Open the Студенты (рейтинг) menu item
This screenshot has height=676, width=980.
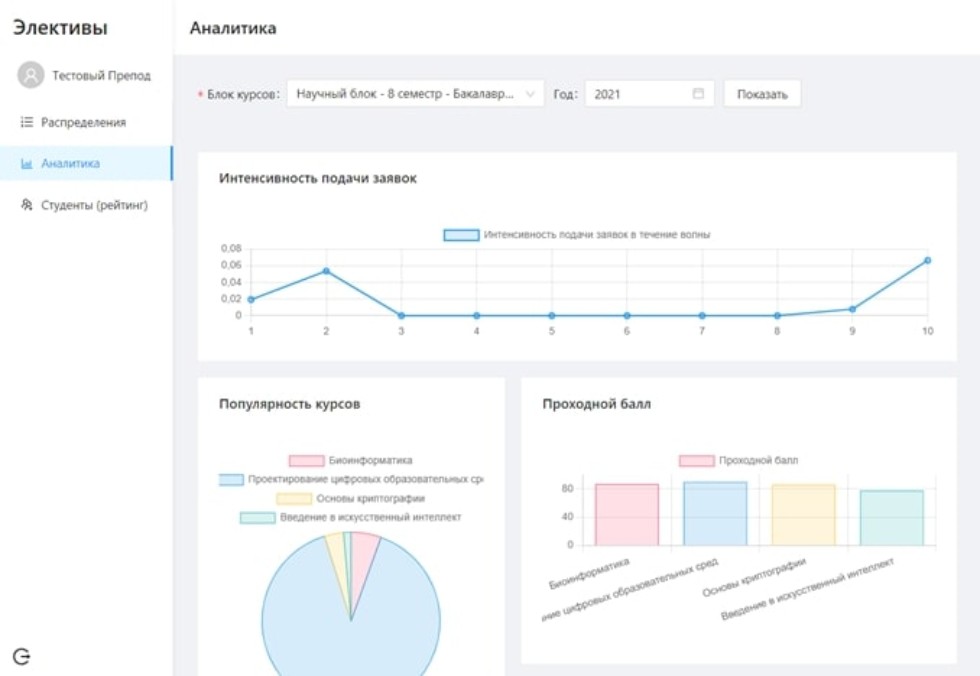[94, 205]
